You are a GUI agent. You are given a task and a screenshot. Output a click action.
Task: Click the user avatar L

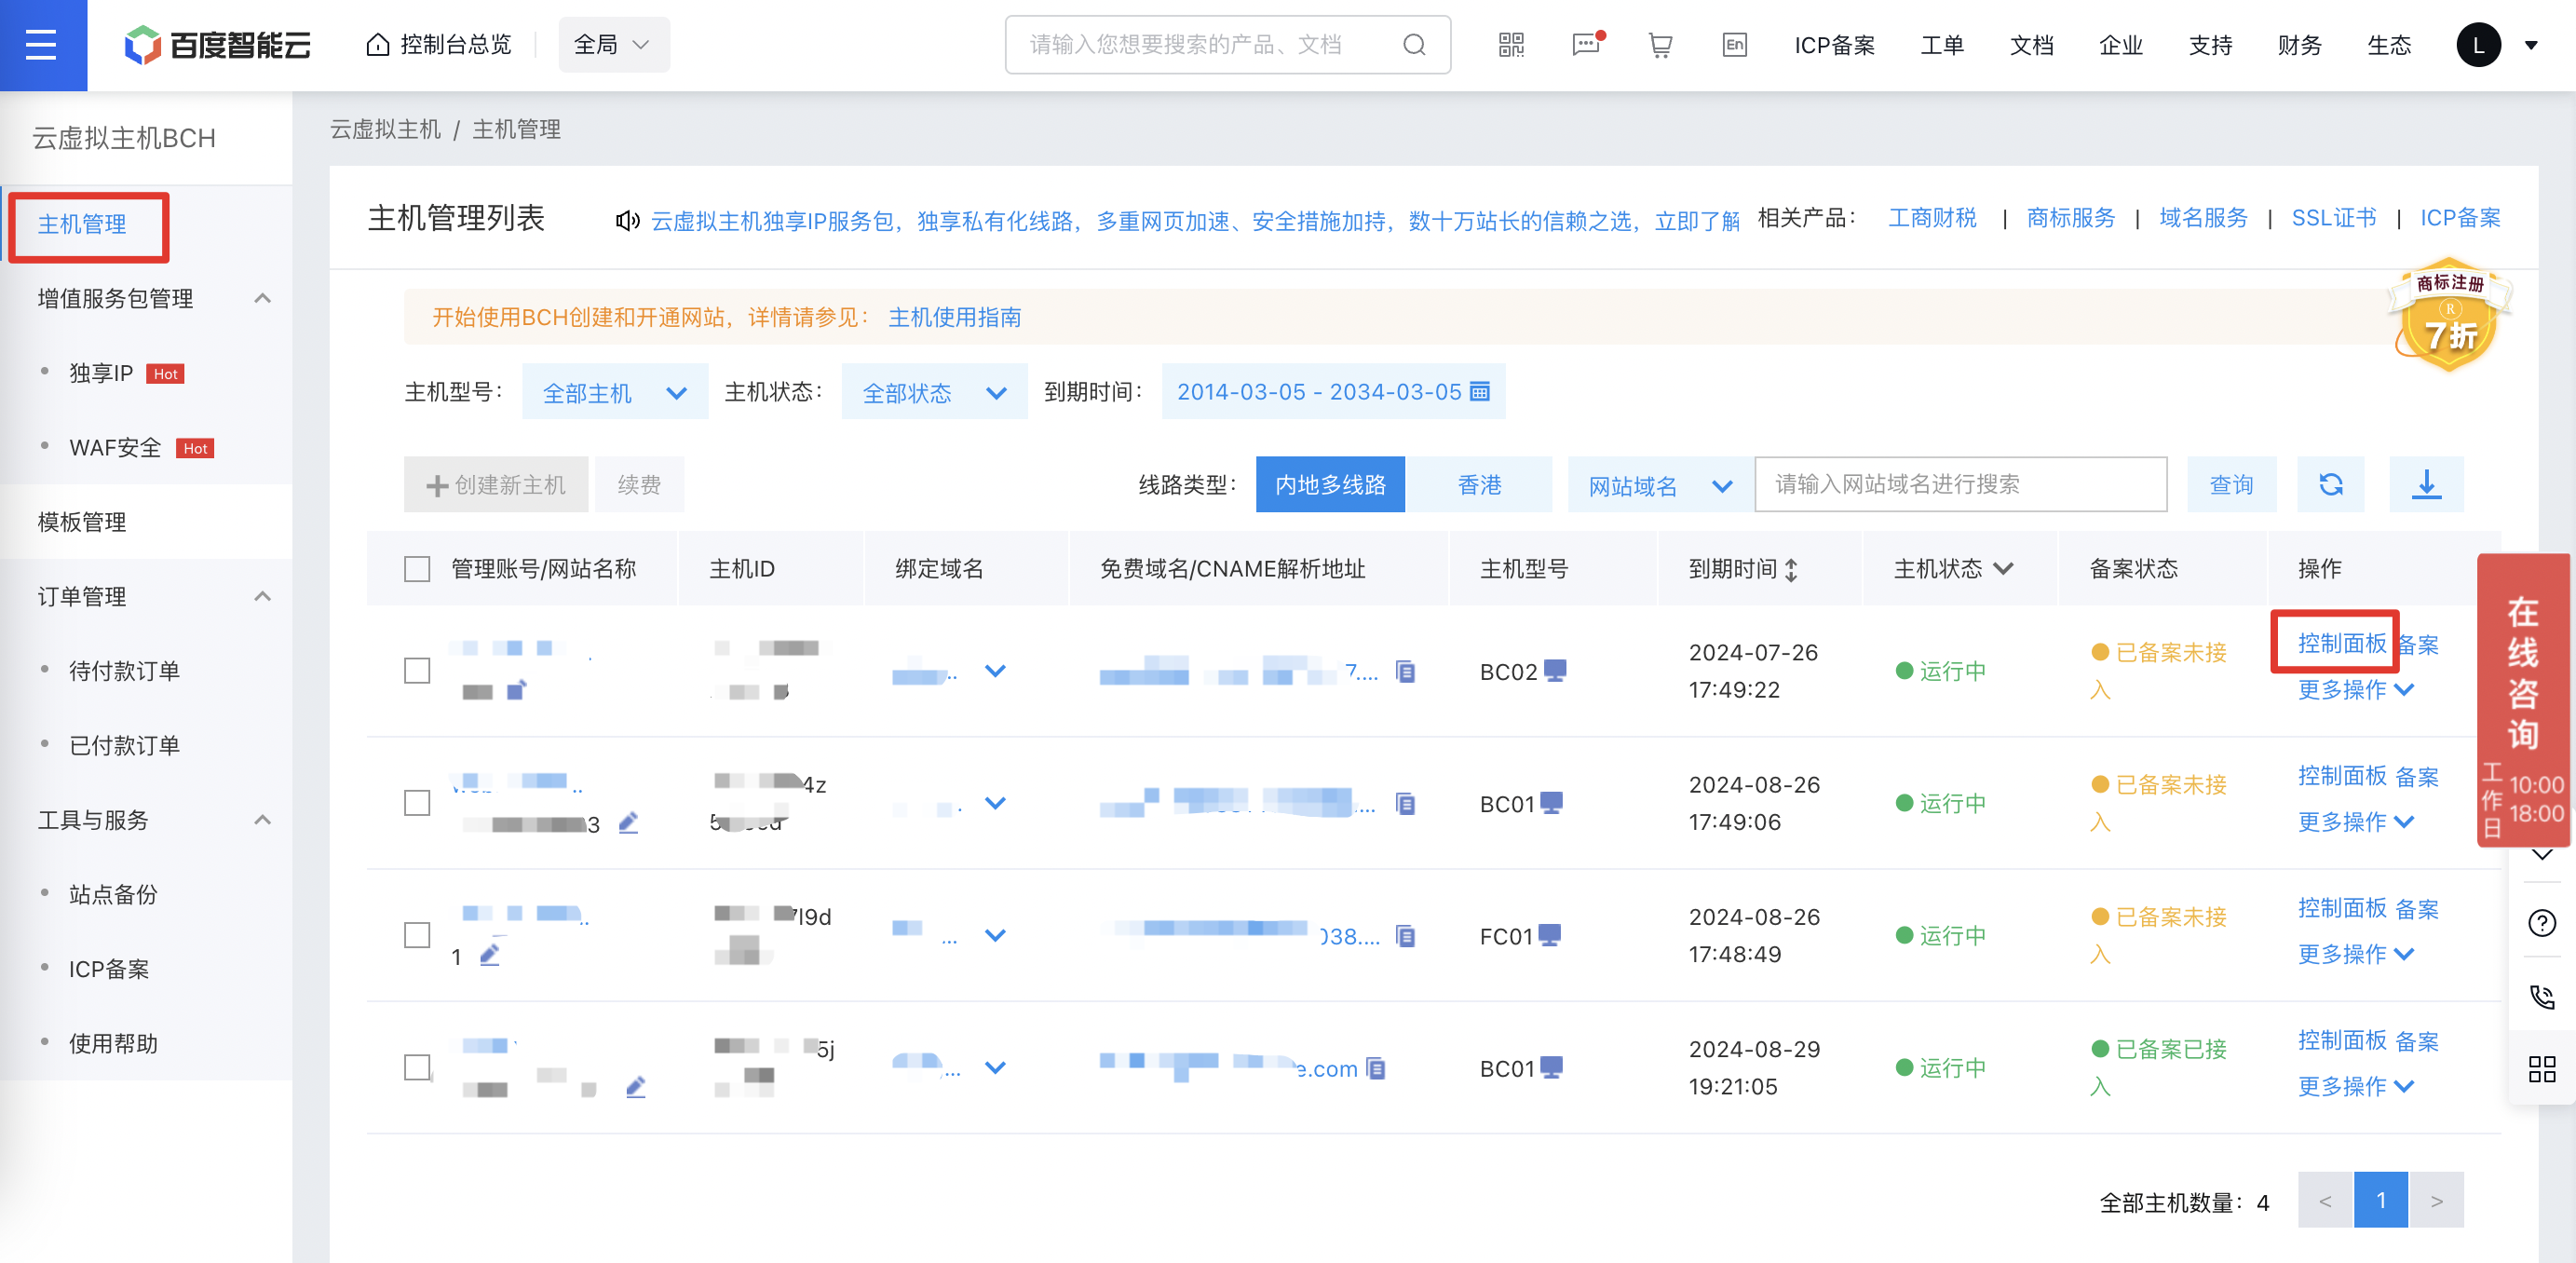pyautogui.click(x=2478, y=45)
